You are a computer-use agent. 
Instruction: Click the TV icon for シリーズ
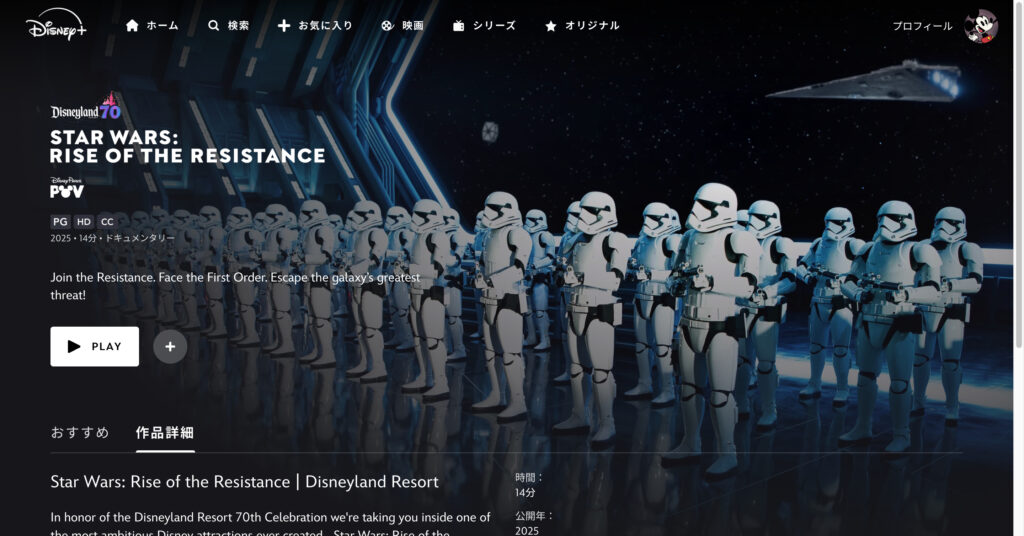click(458, 25)
